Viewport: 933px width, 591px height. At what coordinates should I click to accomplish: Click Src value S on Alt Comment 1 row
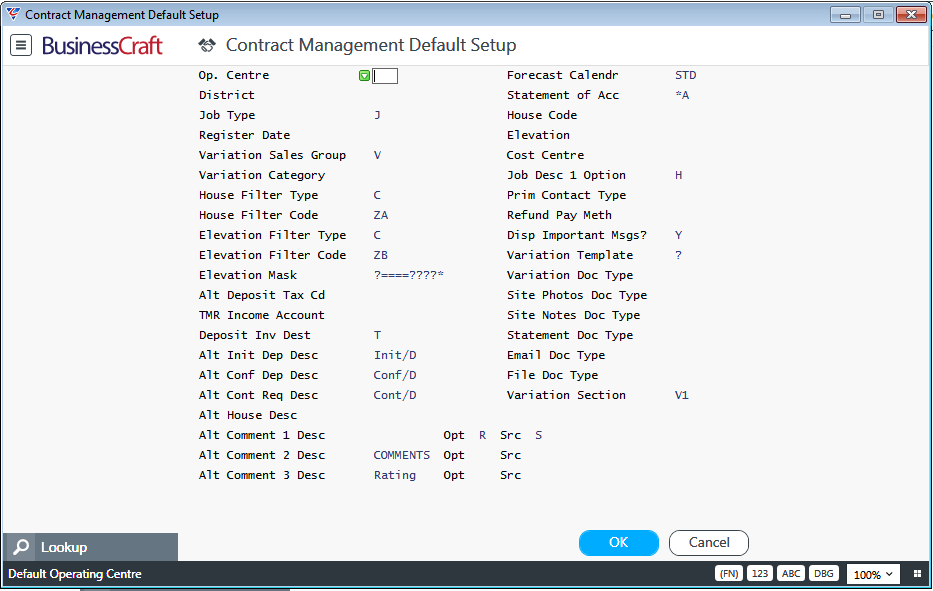[538, 435]
